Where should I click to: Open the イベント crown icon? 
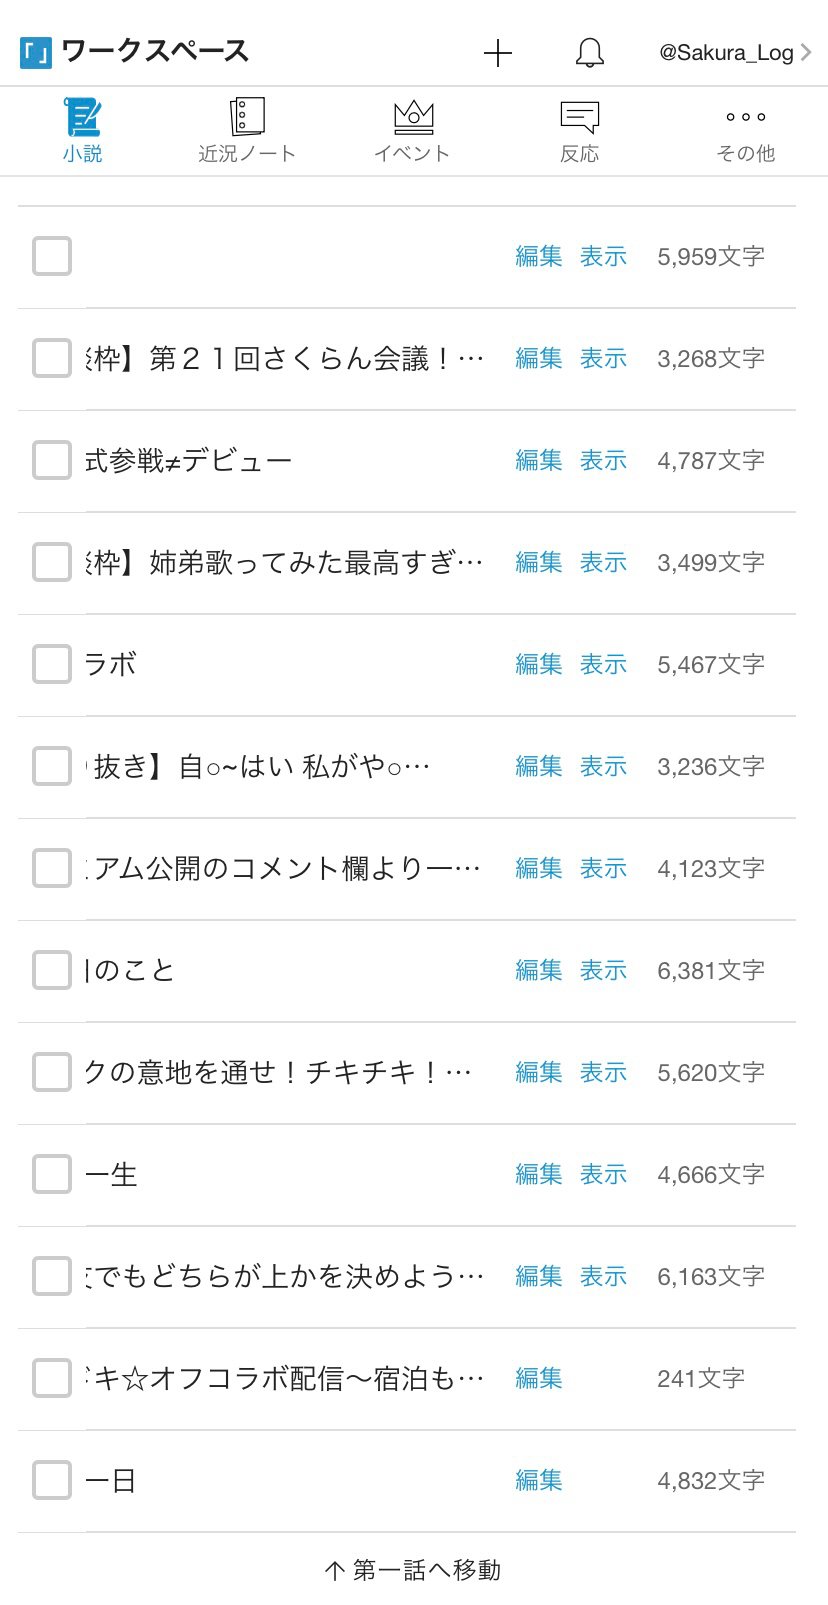(x=413, y=118)
